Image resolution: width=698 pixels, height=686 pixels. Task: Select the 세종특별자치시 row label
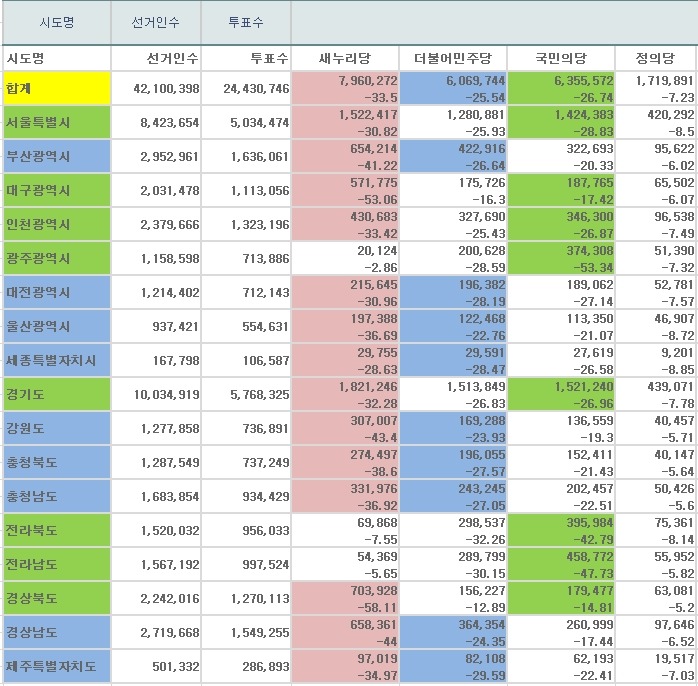57,360
